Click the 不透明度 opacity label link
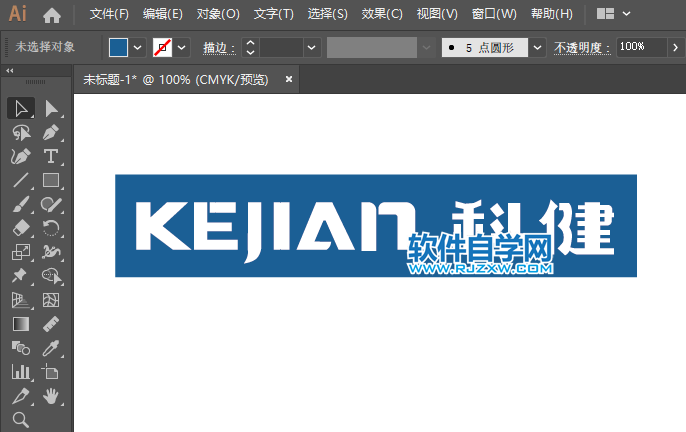The height and width of the screenshot is (432, 686). (581, 47)
